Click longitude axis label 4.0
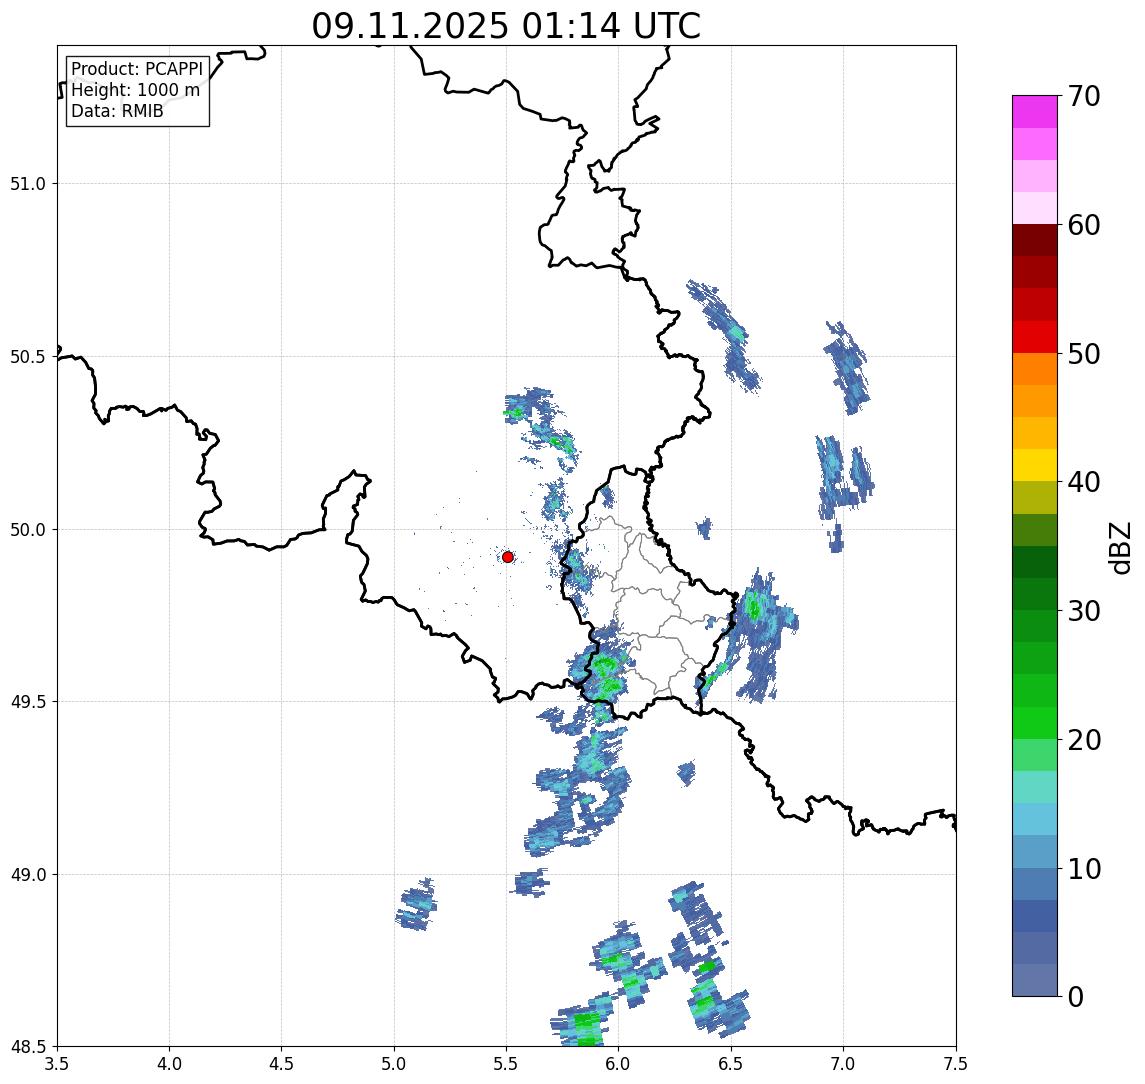Screen dimensions: 1145x1084 [169, 1064]
